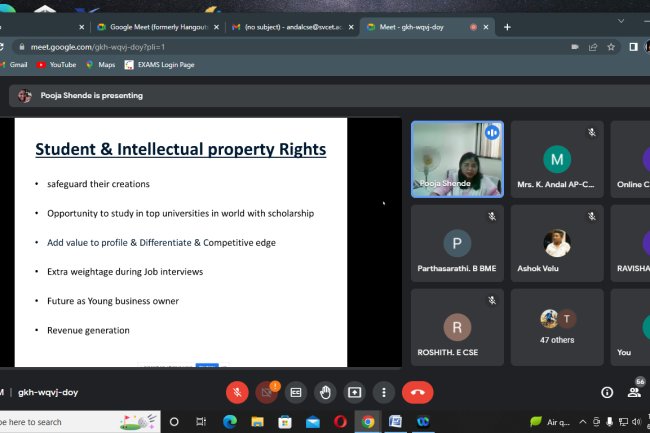Screen dimensions: 650x433
Task: Close the Google Meet (formerly Hangouts) tab
Action: point(216,27)
